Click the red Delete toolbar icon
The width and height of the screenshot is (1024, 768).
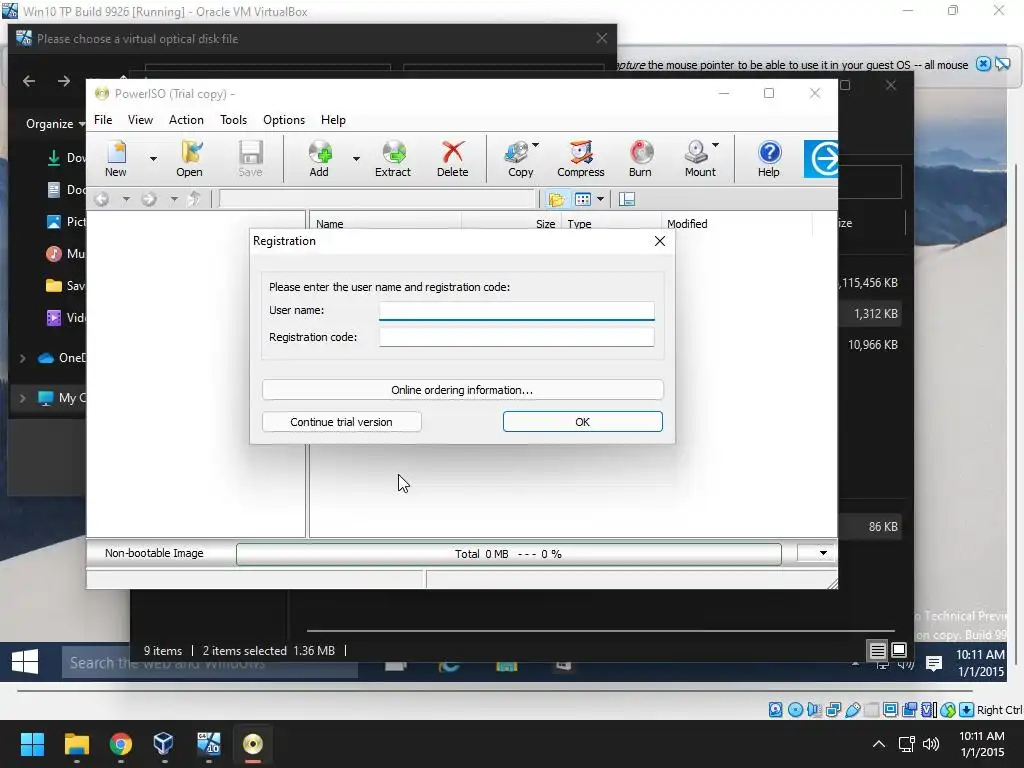point(453,159)
